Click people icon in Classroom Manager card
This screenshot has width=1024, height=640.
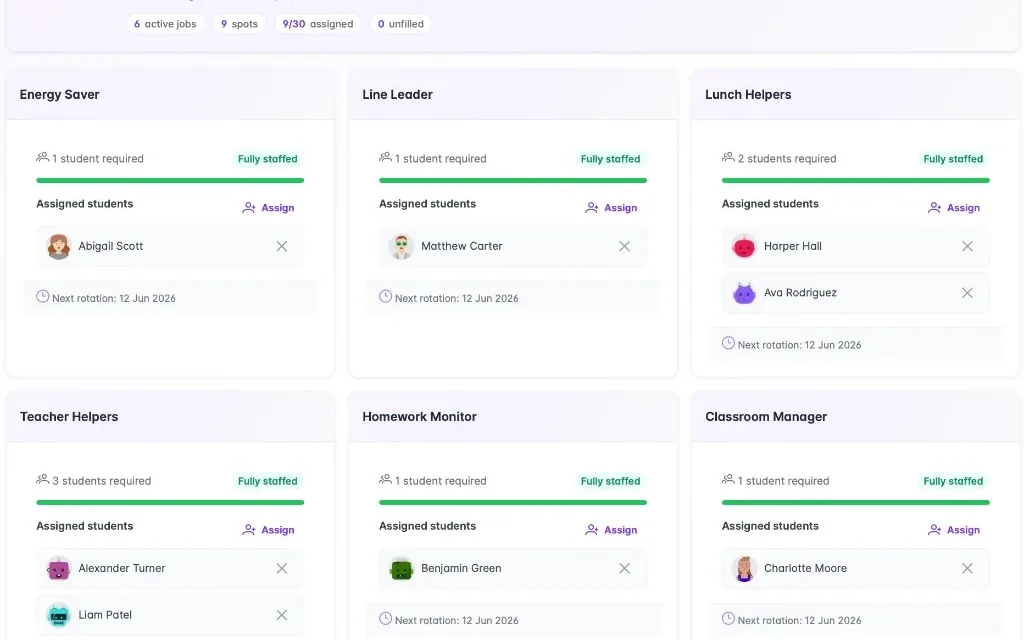(728, 479)
